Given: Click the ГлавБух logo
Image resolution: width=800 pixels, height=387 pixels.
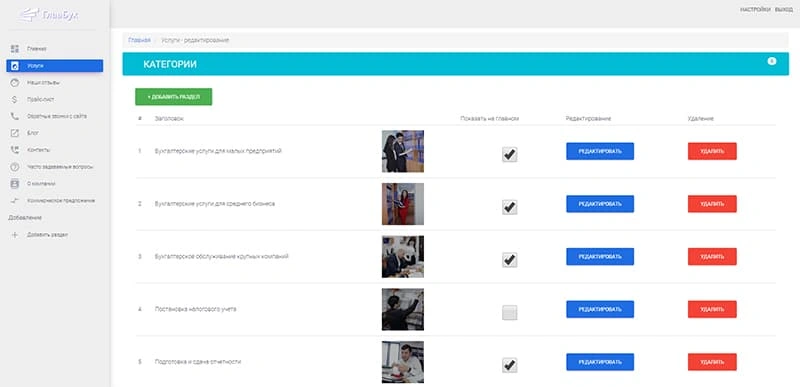Looking at the screenshot, I should [49, 15].
